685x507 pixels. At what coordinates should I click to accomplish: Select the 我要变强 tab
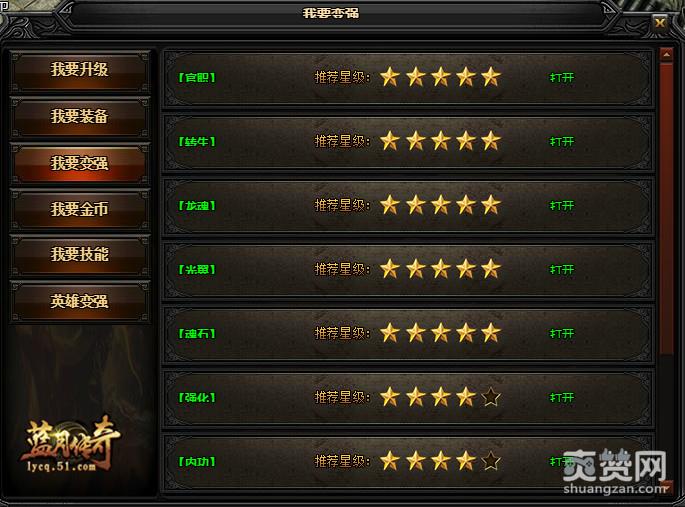click(80, 163)
